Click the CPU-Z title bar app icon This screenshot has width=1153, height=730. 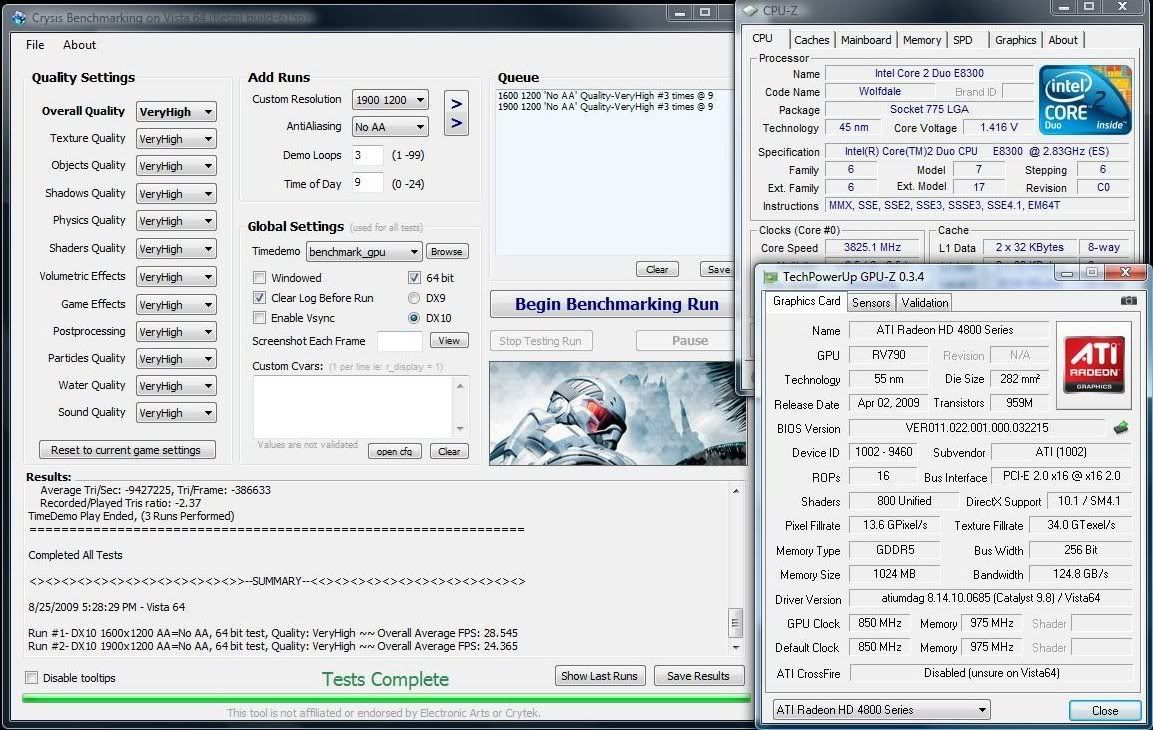tap(749, 10)
